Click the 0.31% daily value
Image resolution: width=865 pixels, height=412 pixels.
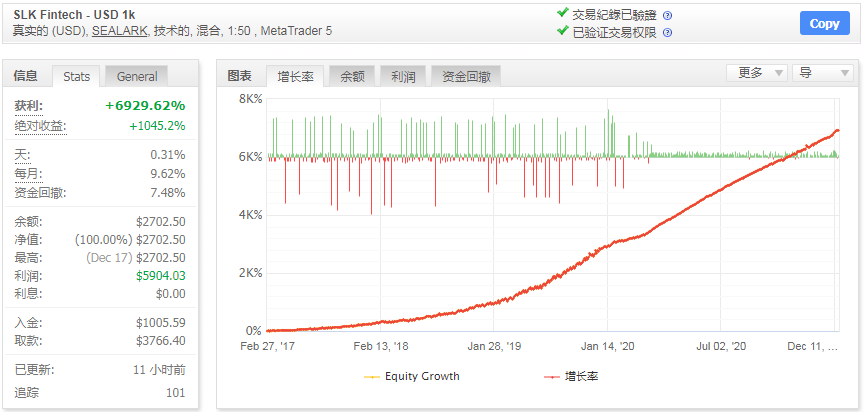(x=168, y=155)
